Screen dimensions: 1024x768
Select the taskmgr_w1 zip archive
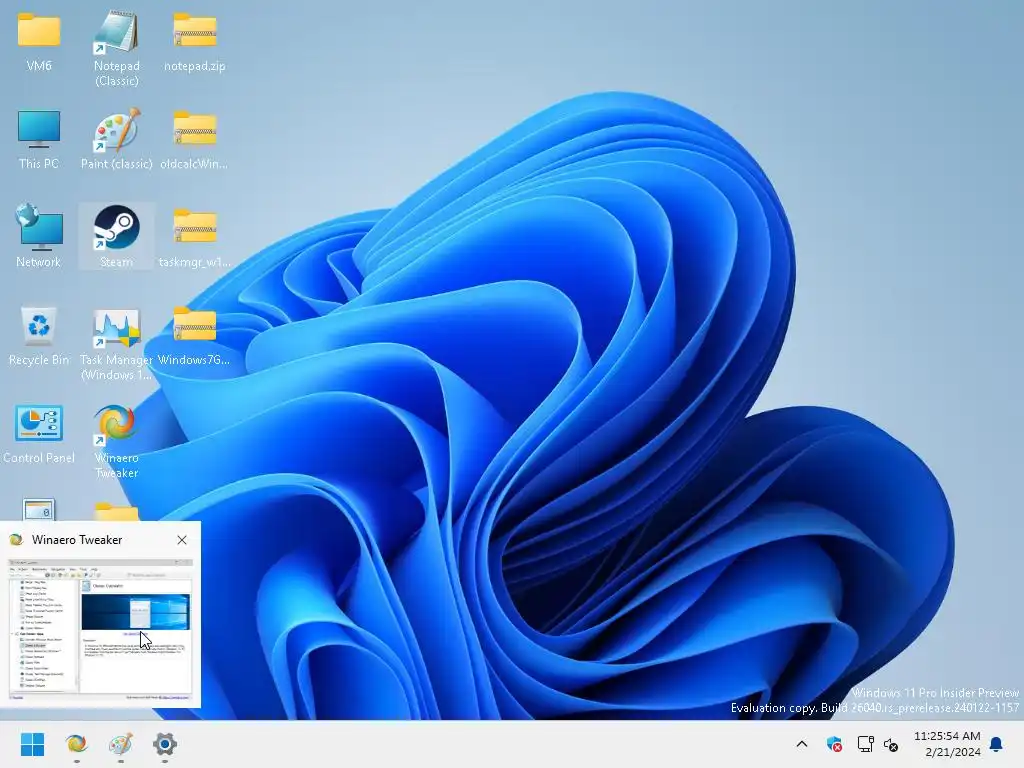pos(194,237)
